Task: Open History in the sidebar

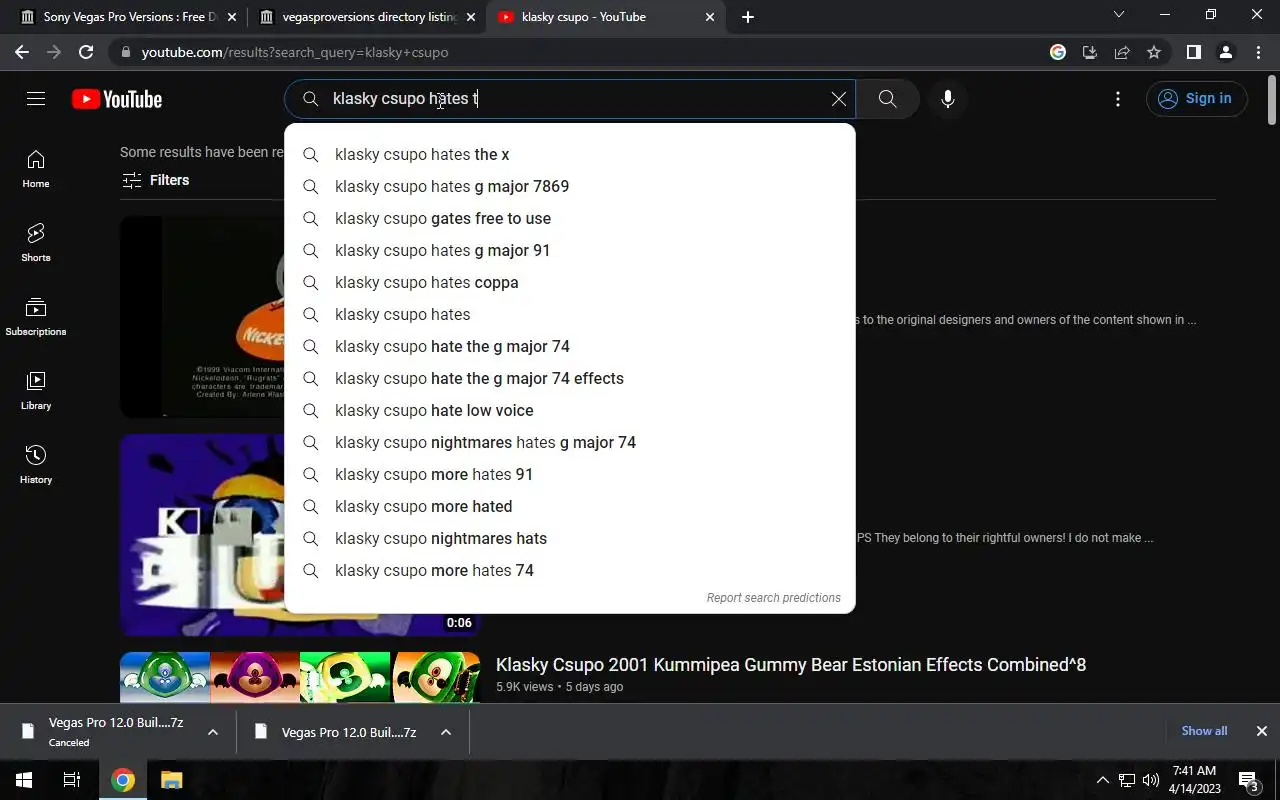Action: click(36, 465)
